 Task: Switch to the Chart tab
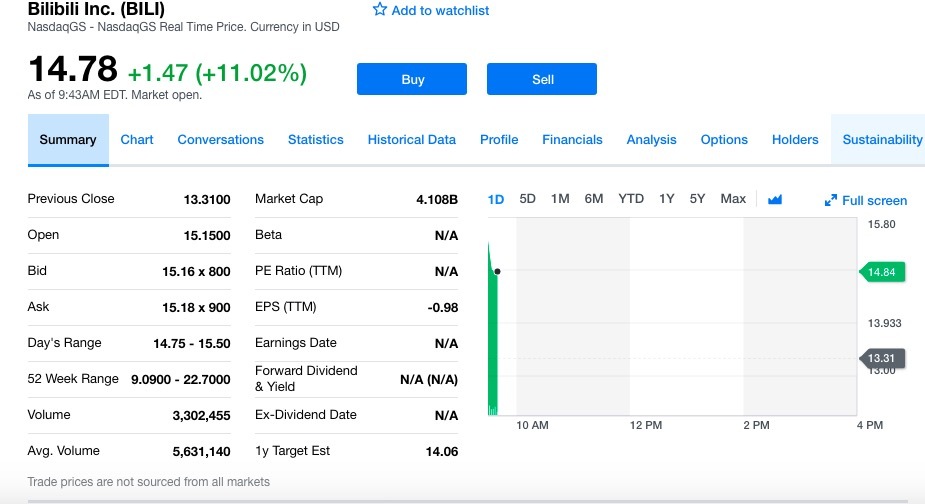click(x=137, y=140)
